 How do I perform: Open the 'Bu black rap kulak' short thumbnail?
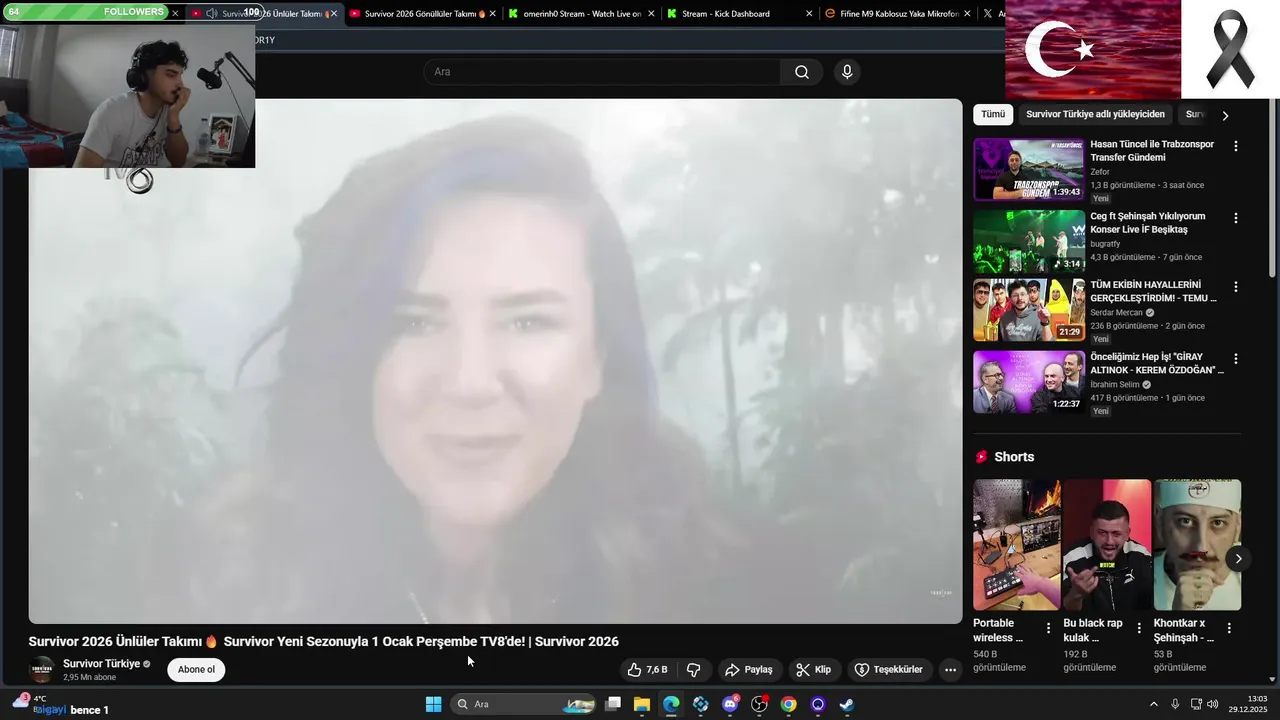click(x=1107, y=545)
